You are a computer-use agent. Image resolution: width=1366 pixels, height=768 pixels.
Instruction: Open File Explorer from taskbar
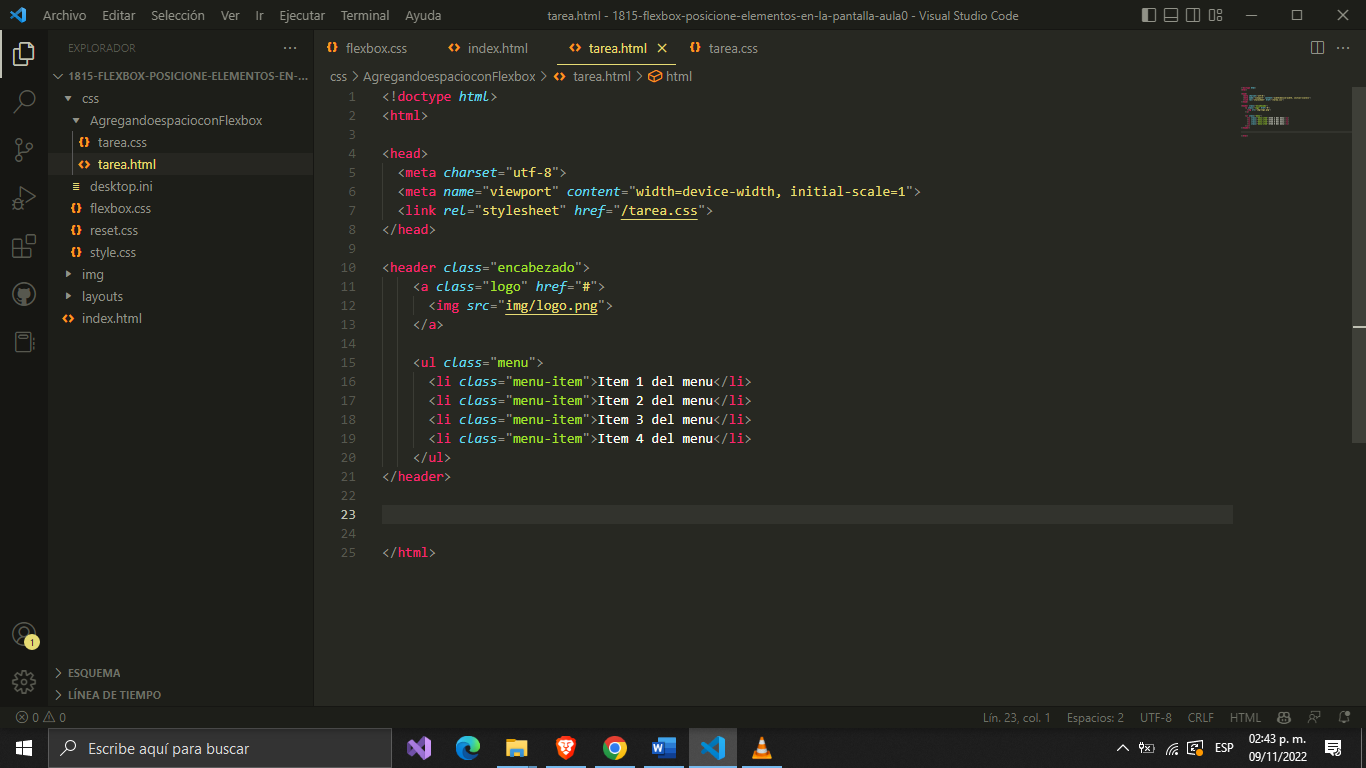click(x=517, y=748)
